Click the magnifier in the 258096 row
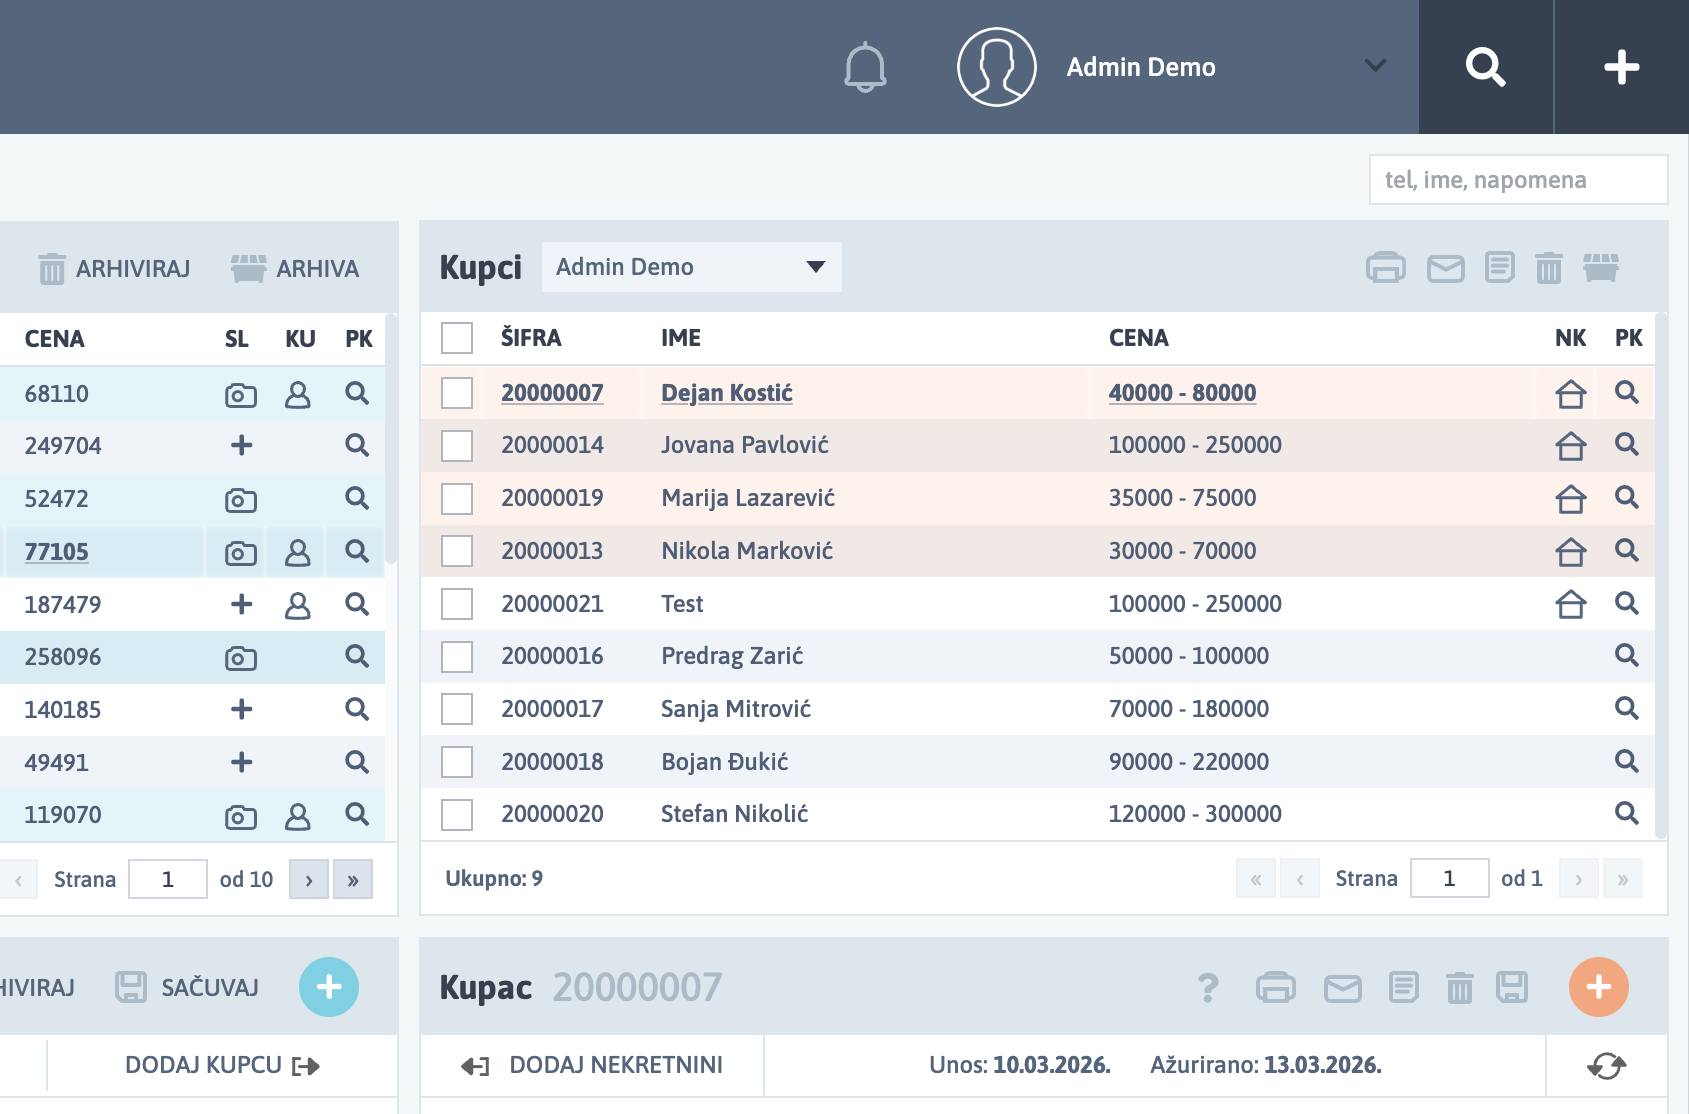The width and height of the screenshot is (1689, 1114). point(357,656)
